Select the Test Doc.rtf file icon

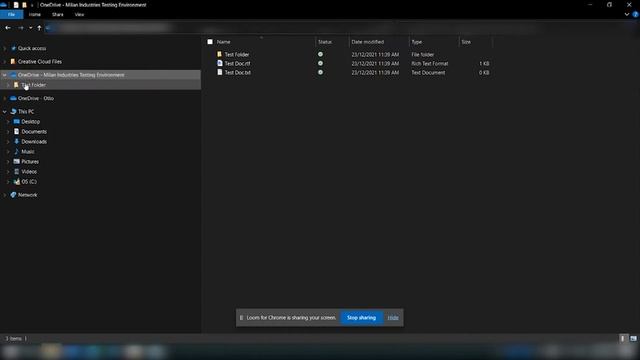(x=220, y=63)
